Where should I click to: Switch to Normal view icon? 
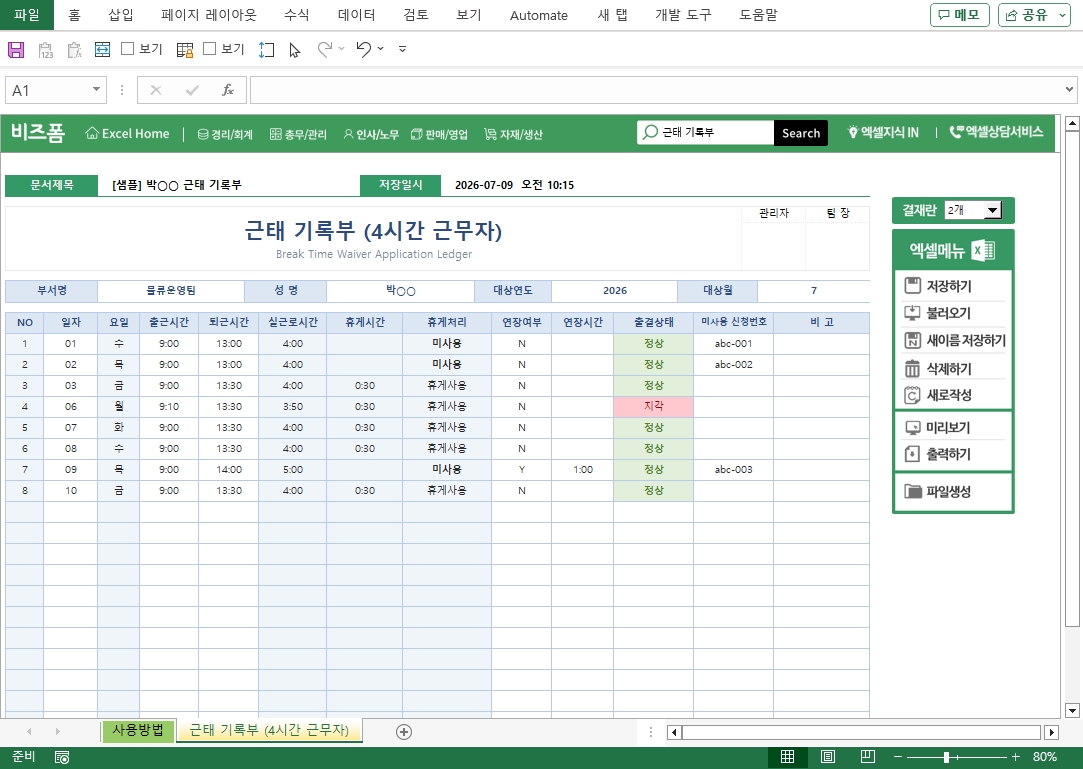787,757
